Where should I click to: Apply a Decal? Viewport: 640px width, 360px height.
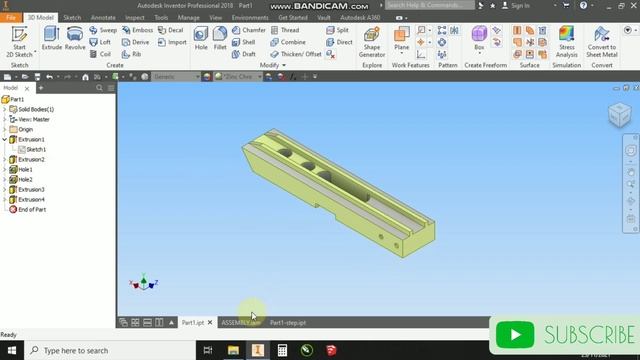coord(171,30)
